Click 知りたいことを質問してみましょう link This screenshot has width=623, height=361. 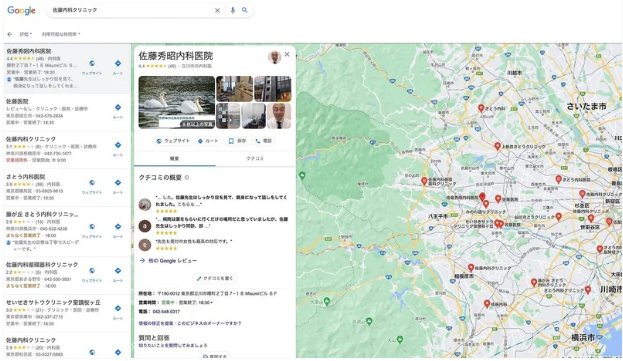pos(173,346)
